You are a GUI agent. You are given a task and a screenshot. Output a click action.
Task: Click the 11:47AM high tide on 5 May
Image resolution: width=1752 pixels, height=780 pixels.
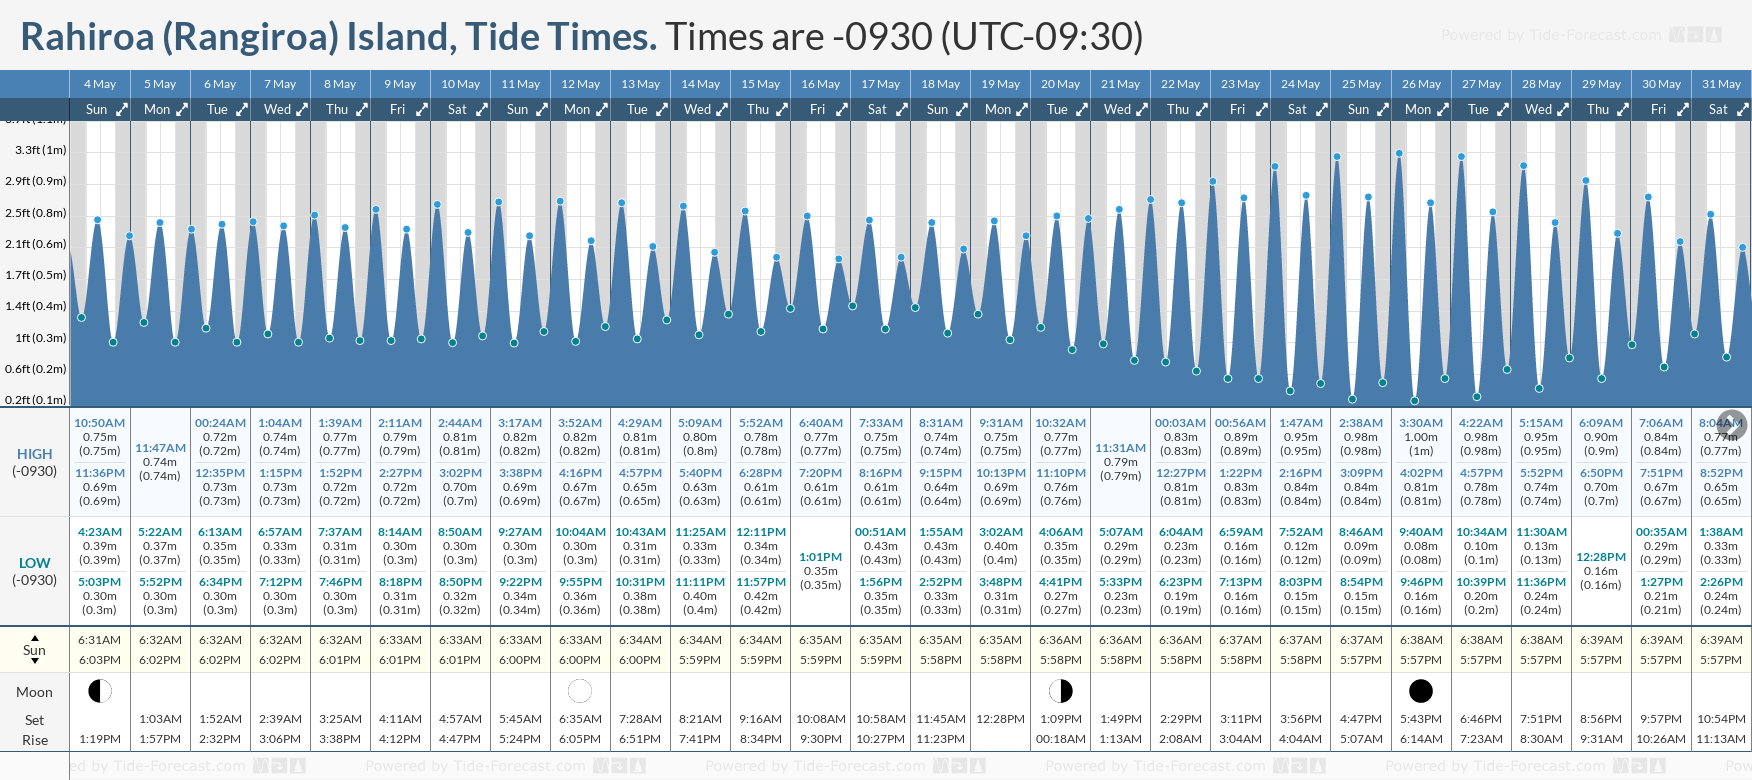160,462
